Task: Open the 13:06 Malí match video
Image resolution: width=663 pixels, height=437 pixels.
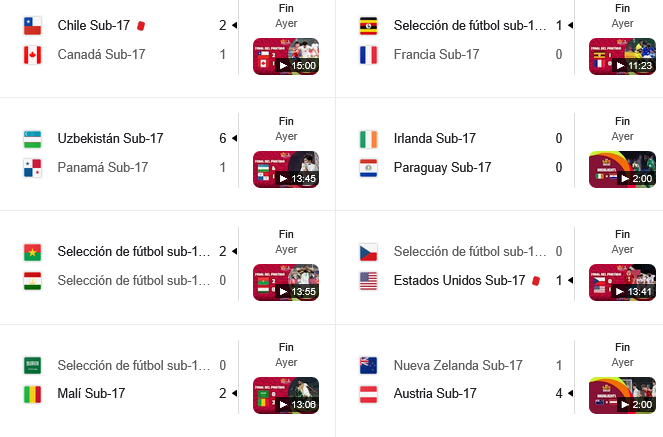Action: pos(286,395)
